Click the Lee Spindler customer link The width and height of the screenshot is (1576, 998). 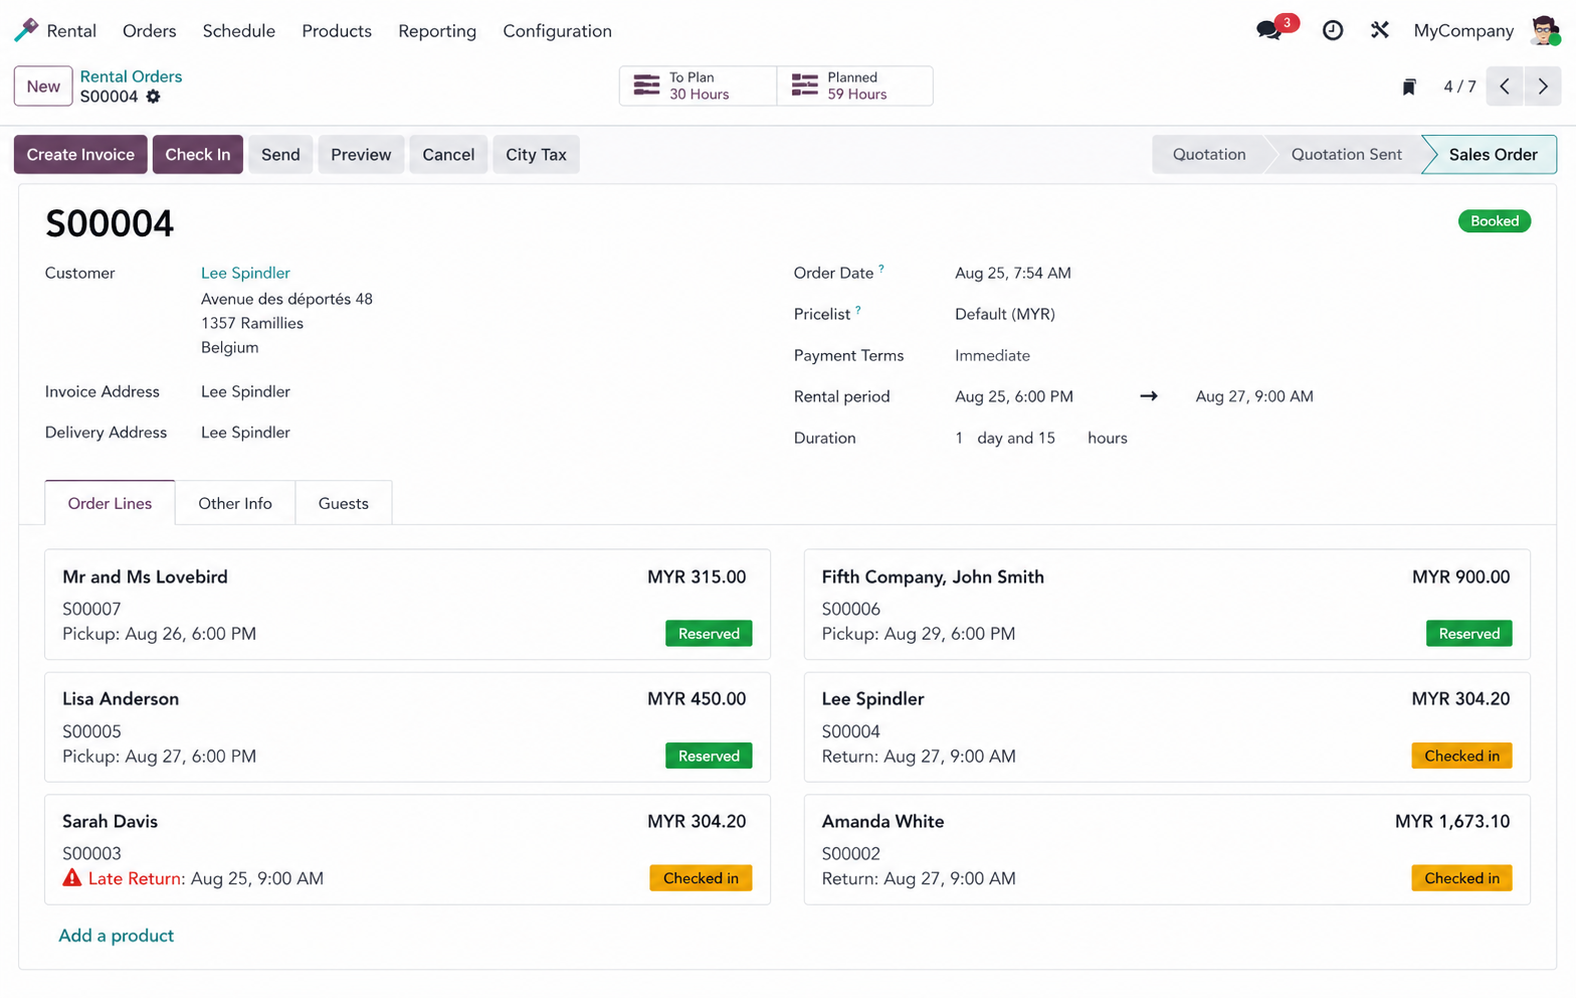tap(245, 273)
